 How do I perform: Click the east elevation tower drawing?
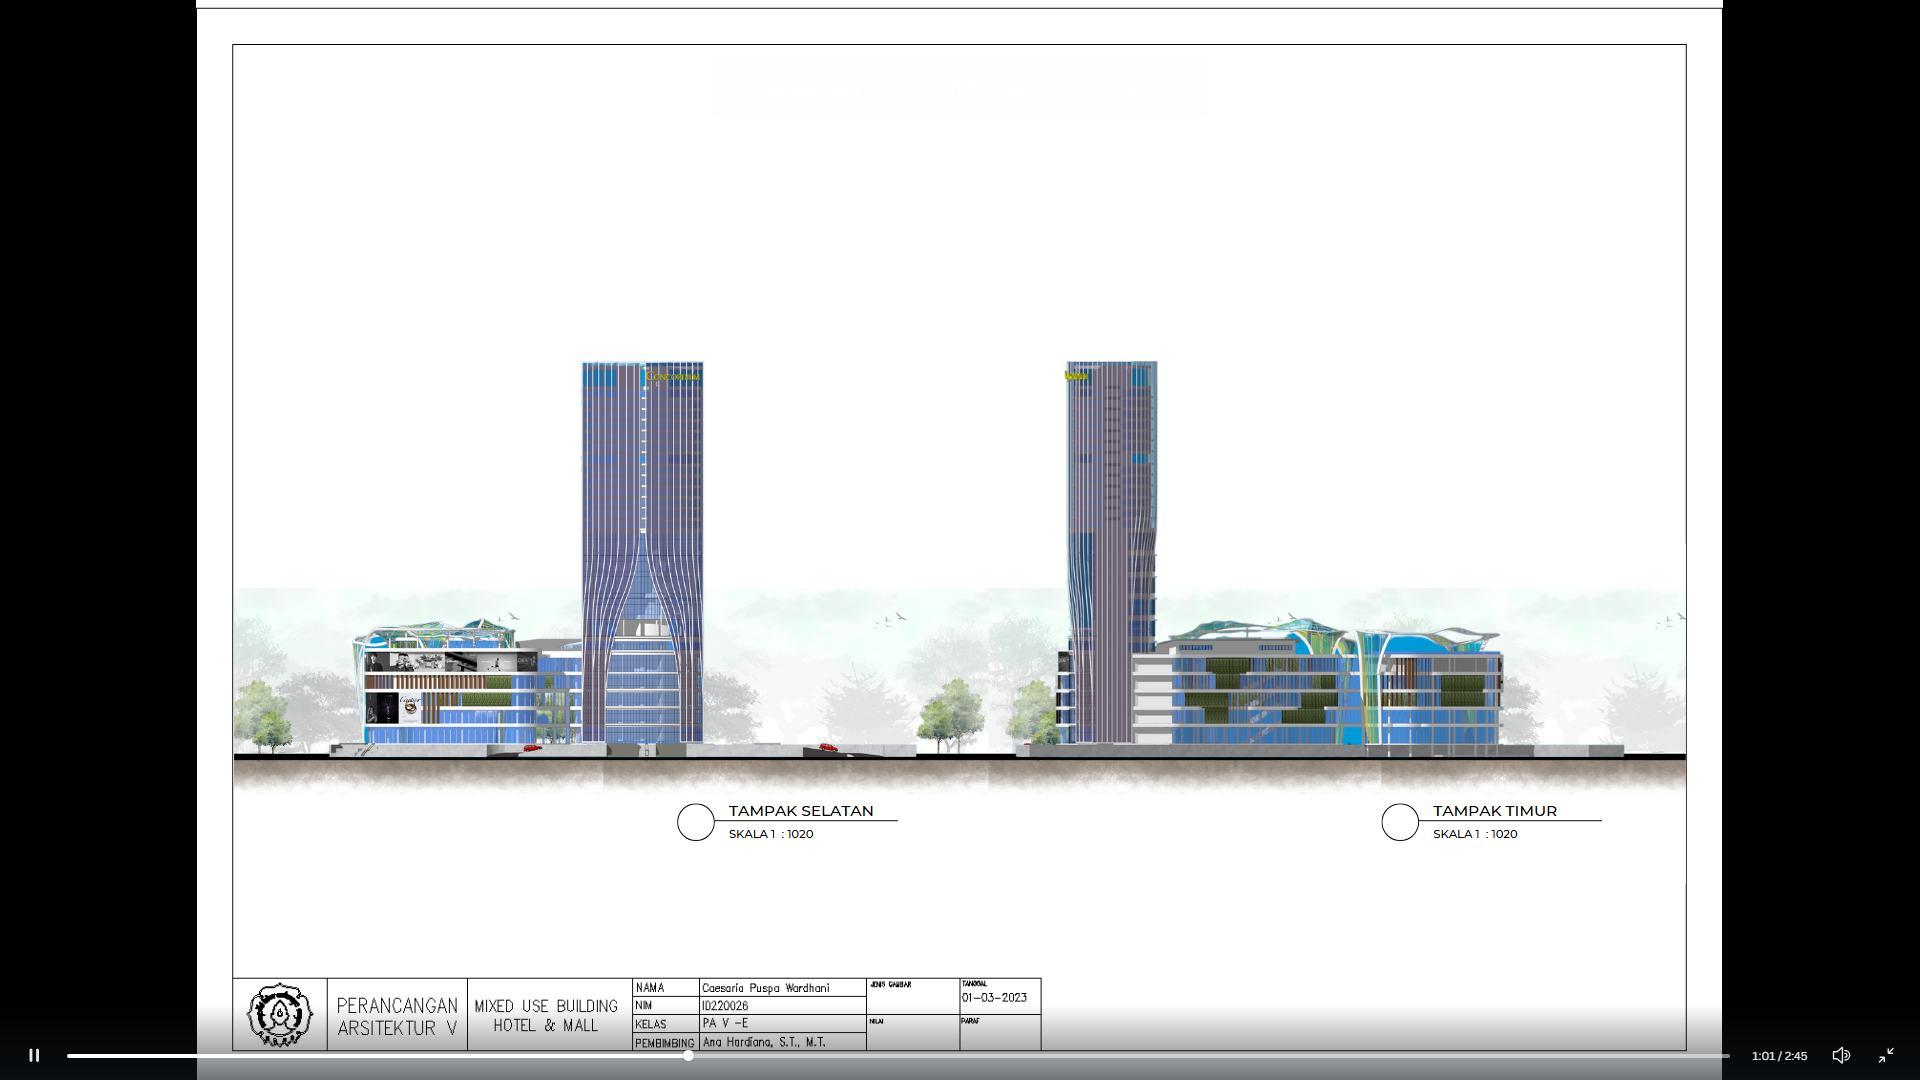pos(1111,552)
